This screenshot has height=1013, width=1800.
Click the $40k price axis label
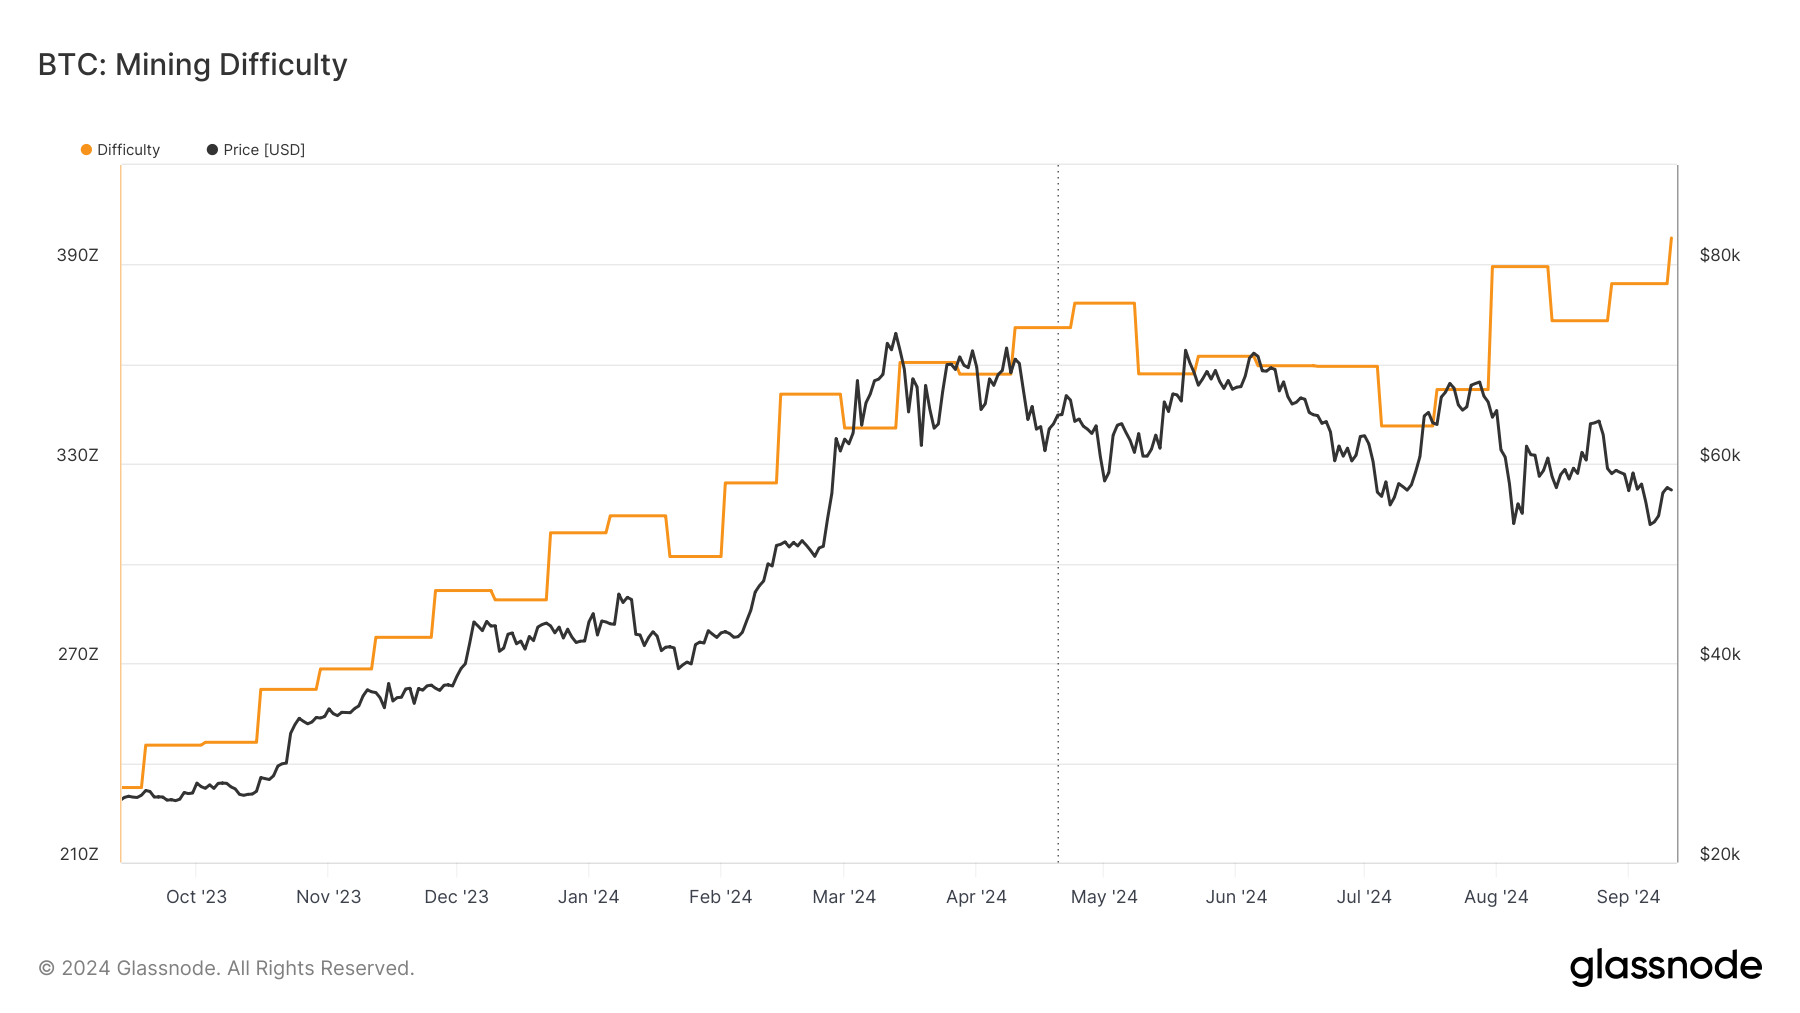[x=1720, y=655]
